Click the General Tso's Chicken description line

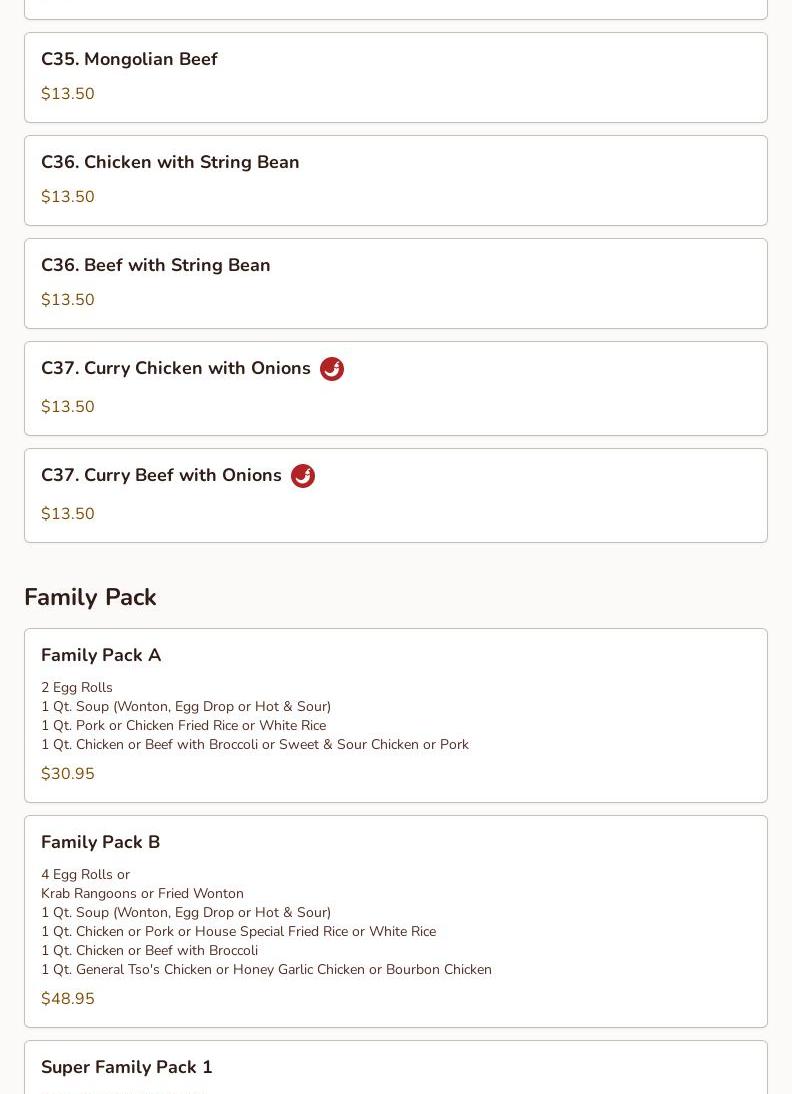click(266, 970)
